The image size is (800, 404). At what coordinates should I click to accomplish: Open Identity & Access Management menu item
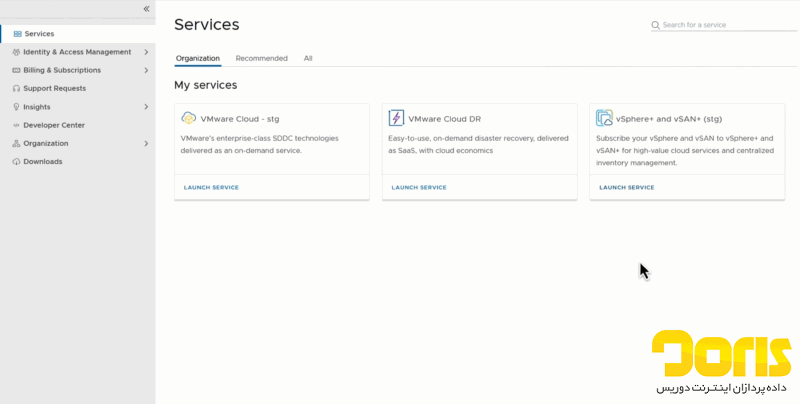[x=78, y=52]
